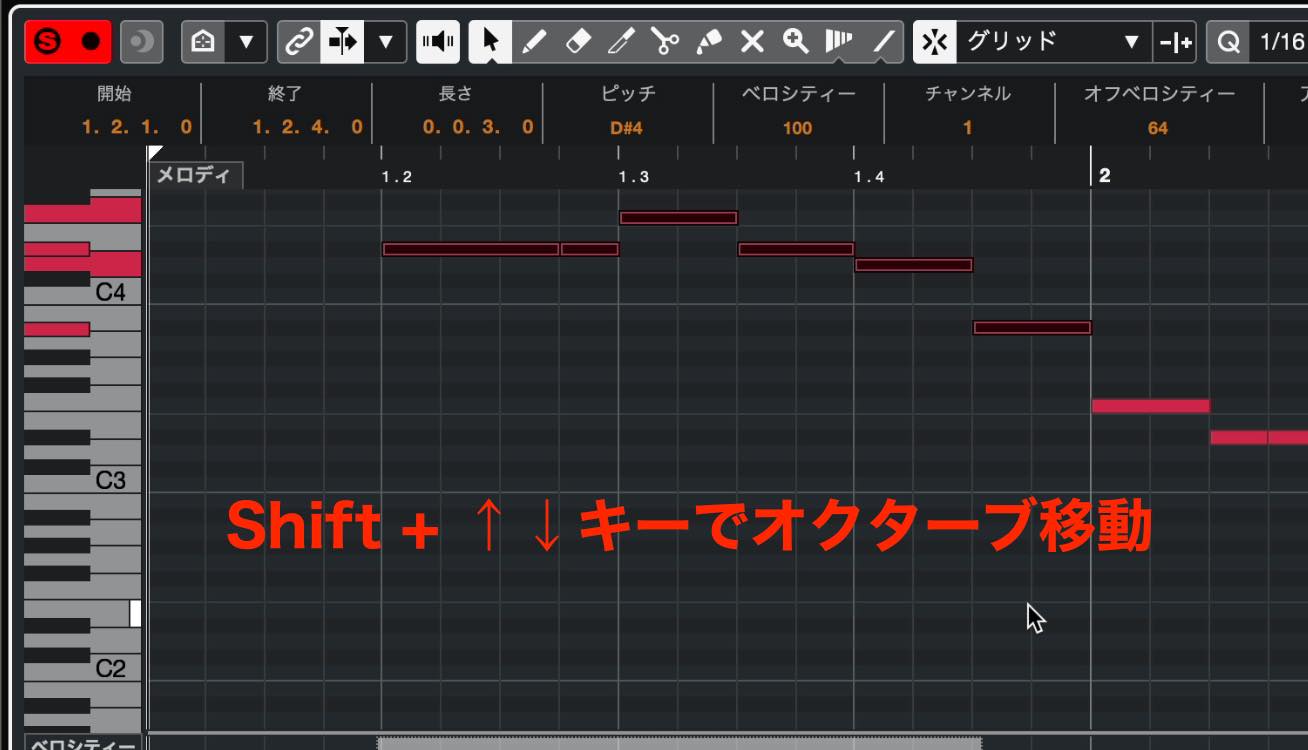
Task: Open Auto-Scroll settings dropdown arrow
Action: coord(386,42)
